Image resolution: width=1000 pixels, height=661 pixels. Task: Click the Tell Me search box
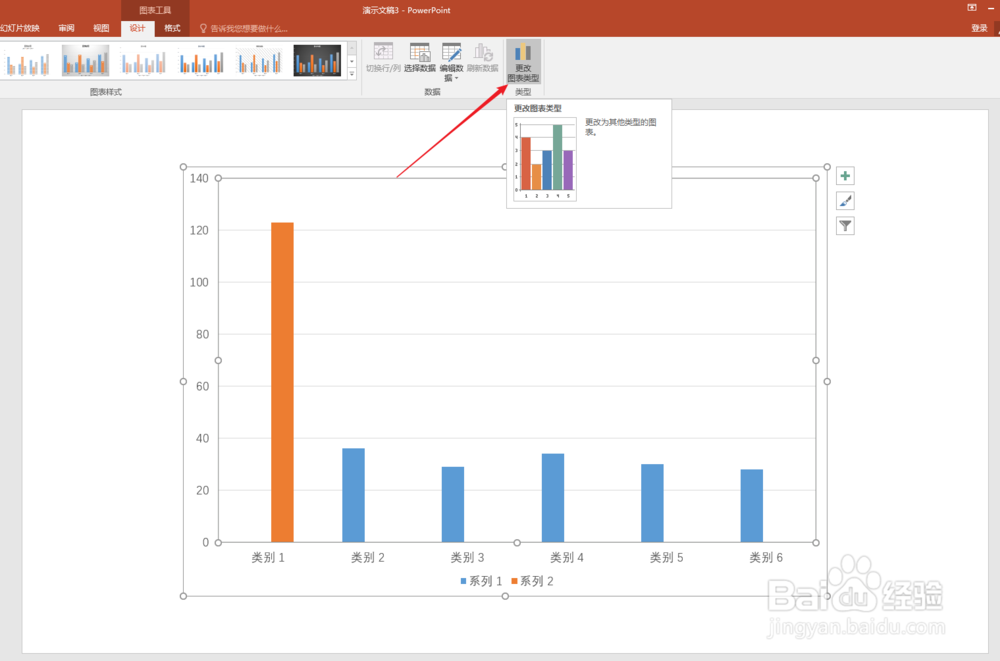pos(244,29)
